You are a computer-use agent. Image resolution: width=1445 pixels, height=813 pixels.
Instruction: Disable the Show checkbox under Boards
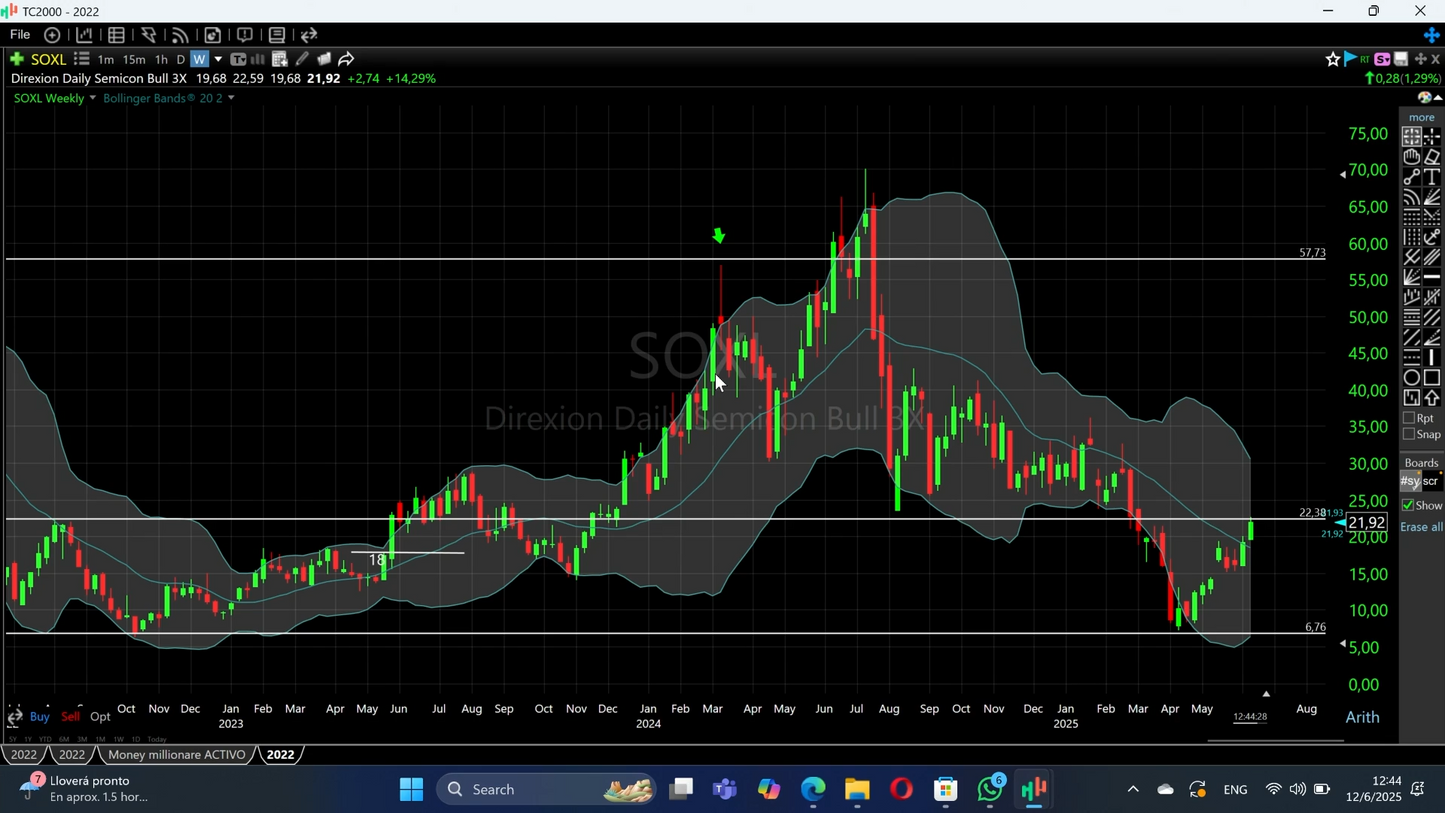(x=1409, y=505)
